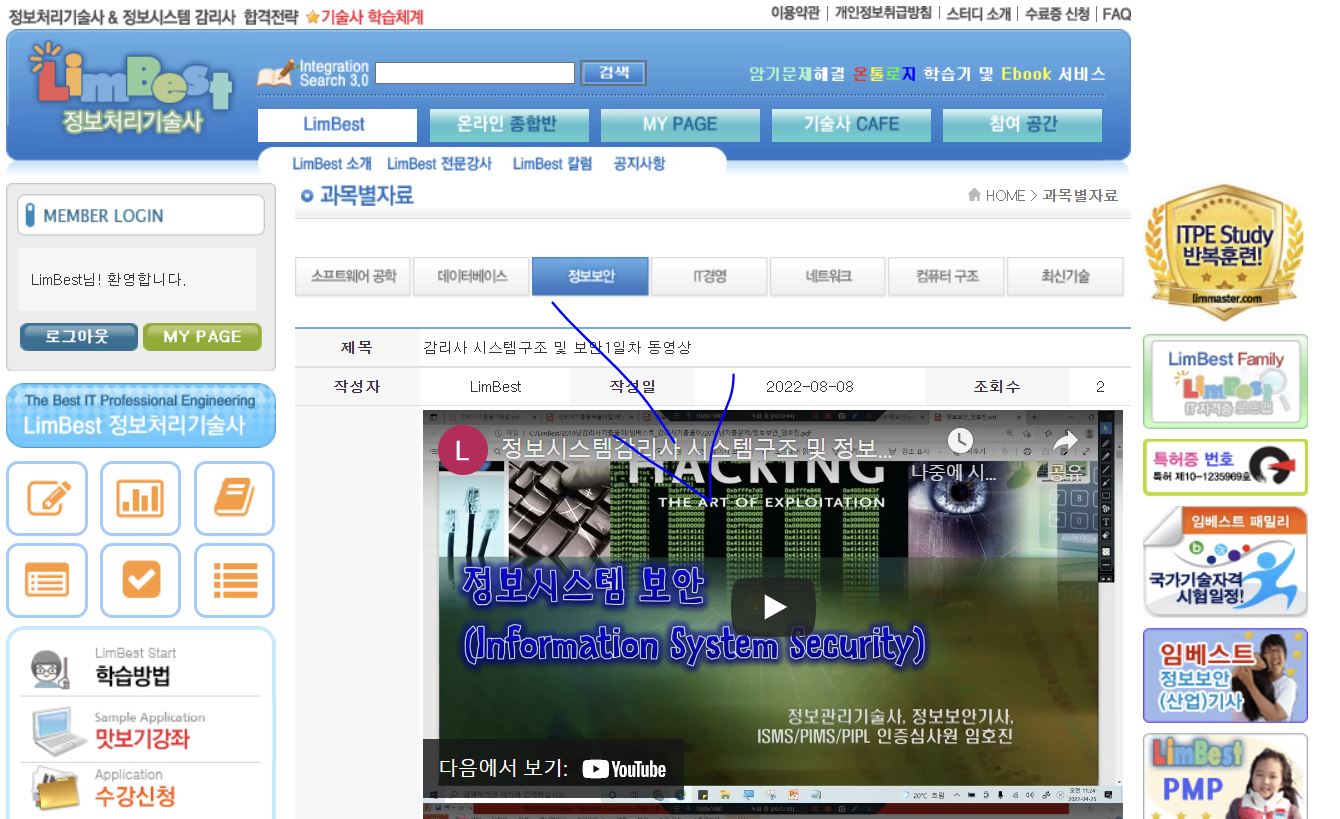Open the 기술사 CAFE menu
Image resolution: width=1340 pixels, height=819 pixels.
(x=851, y=125)
